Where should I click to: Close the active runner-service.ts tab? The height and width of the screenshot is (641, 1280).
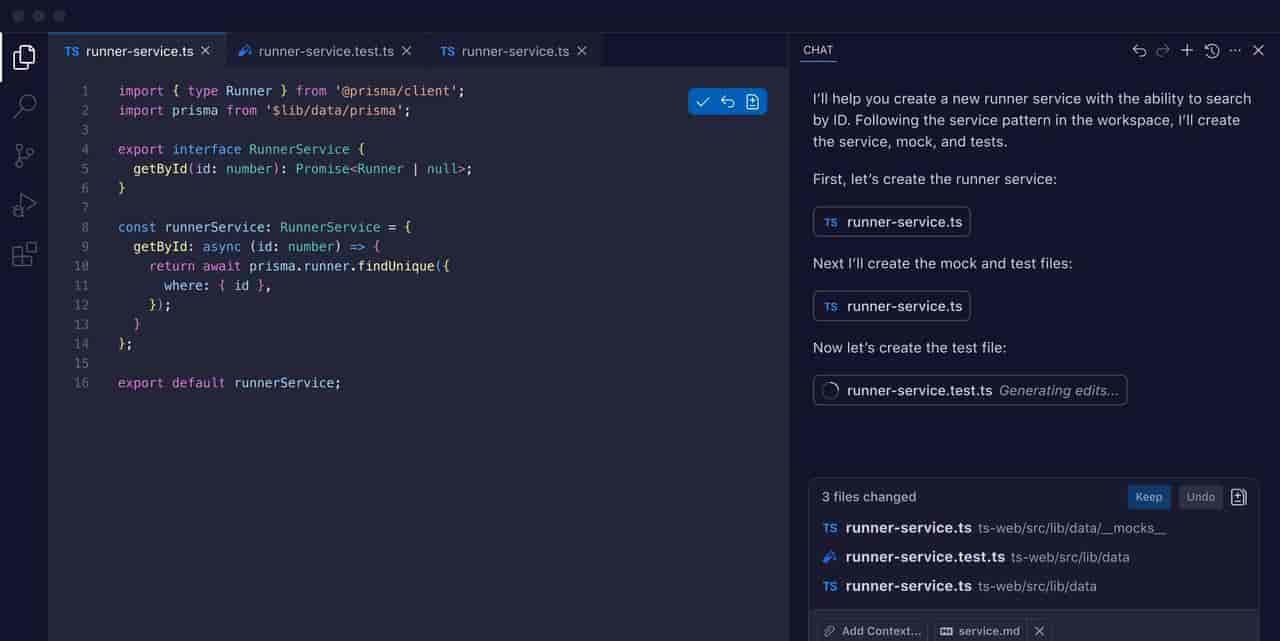tap(206, 51)
